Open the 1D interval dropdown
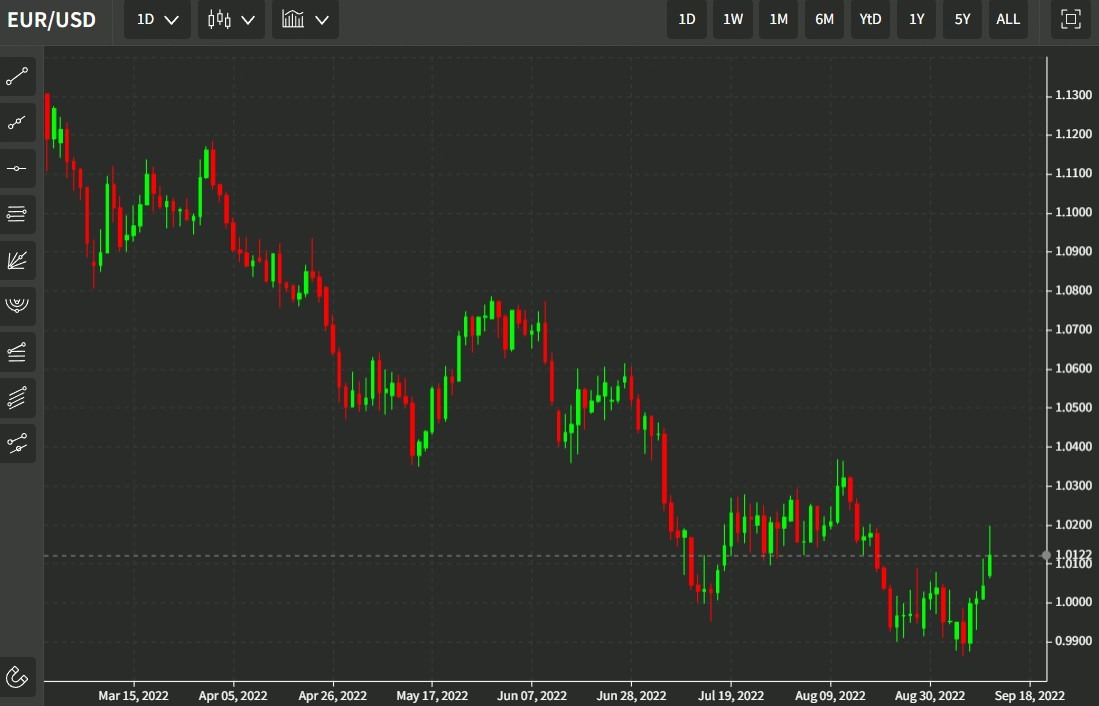Screen dimensions: 1099x706 coord(157,19)
